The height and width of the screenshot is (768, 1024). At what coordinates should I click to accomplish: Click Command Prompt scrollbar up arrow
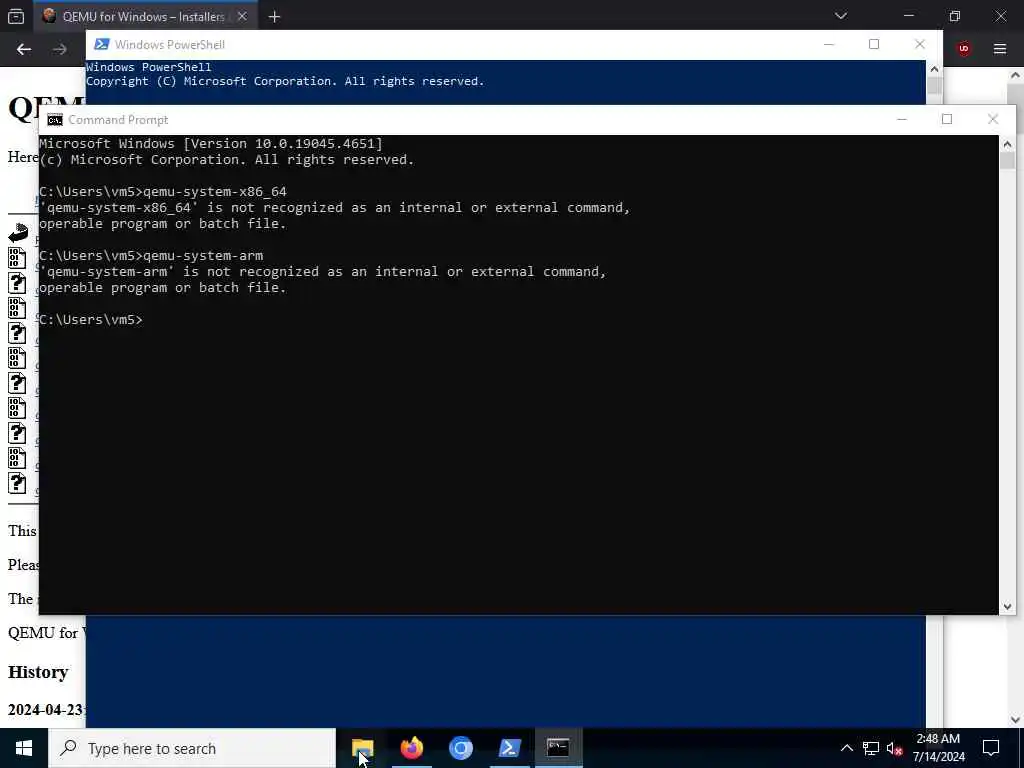(x=1007, y=144)
